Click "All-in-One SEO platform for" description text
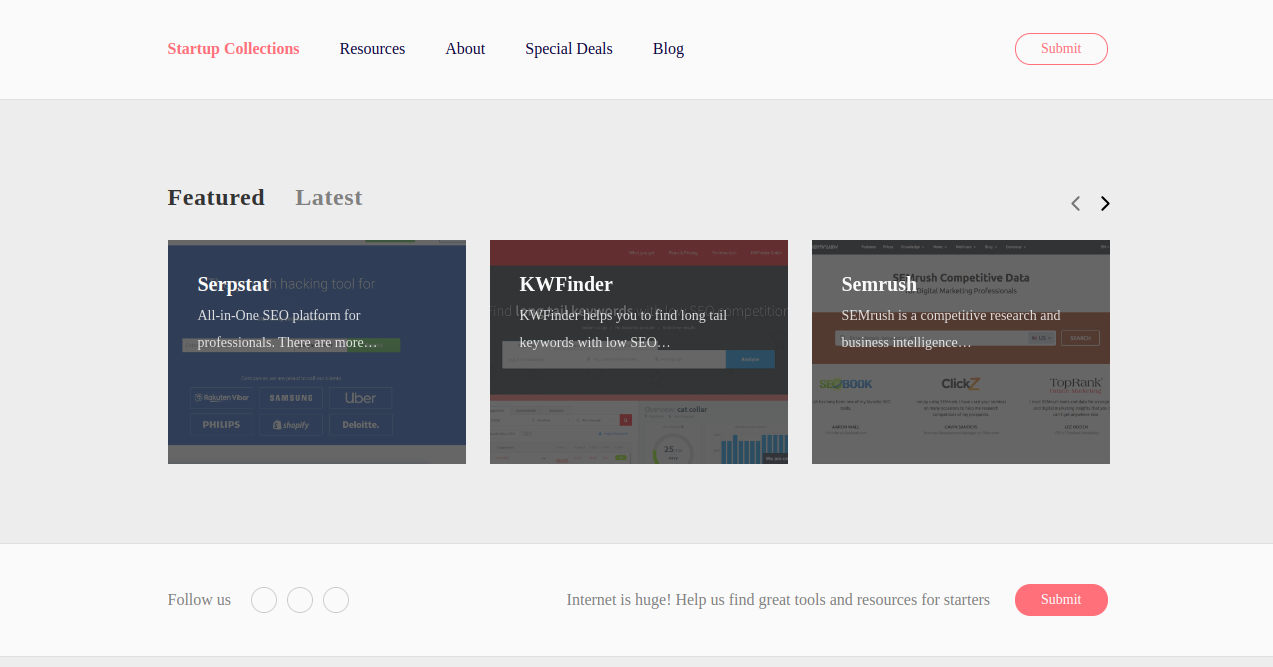 tap(279, 315)
